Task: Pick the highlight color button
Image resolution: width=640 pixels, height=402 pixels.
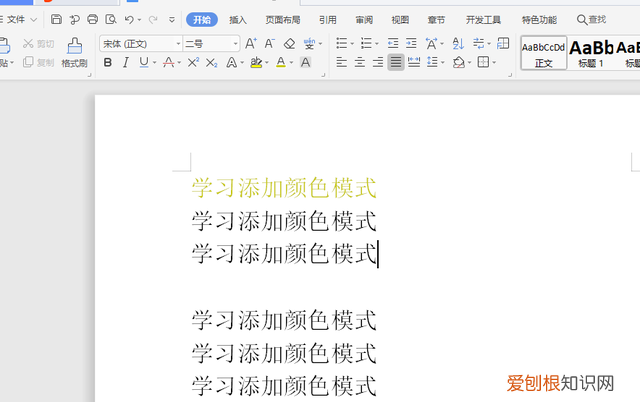Action: pyautogui.click(x=256, y=62)
